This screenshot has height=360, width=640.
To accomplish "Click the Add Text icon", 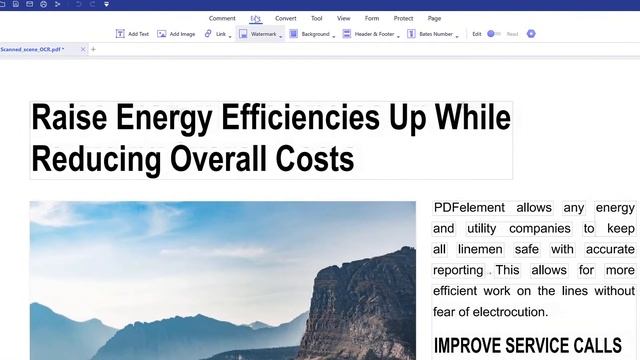I will coord(120,34).
